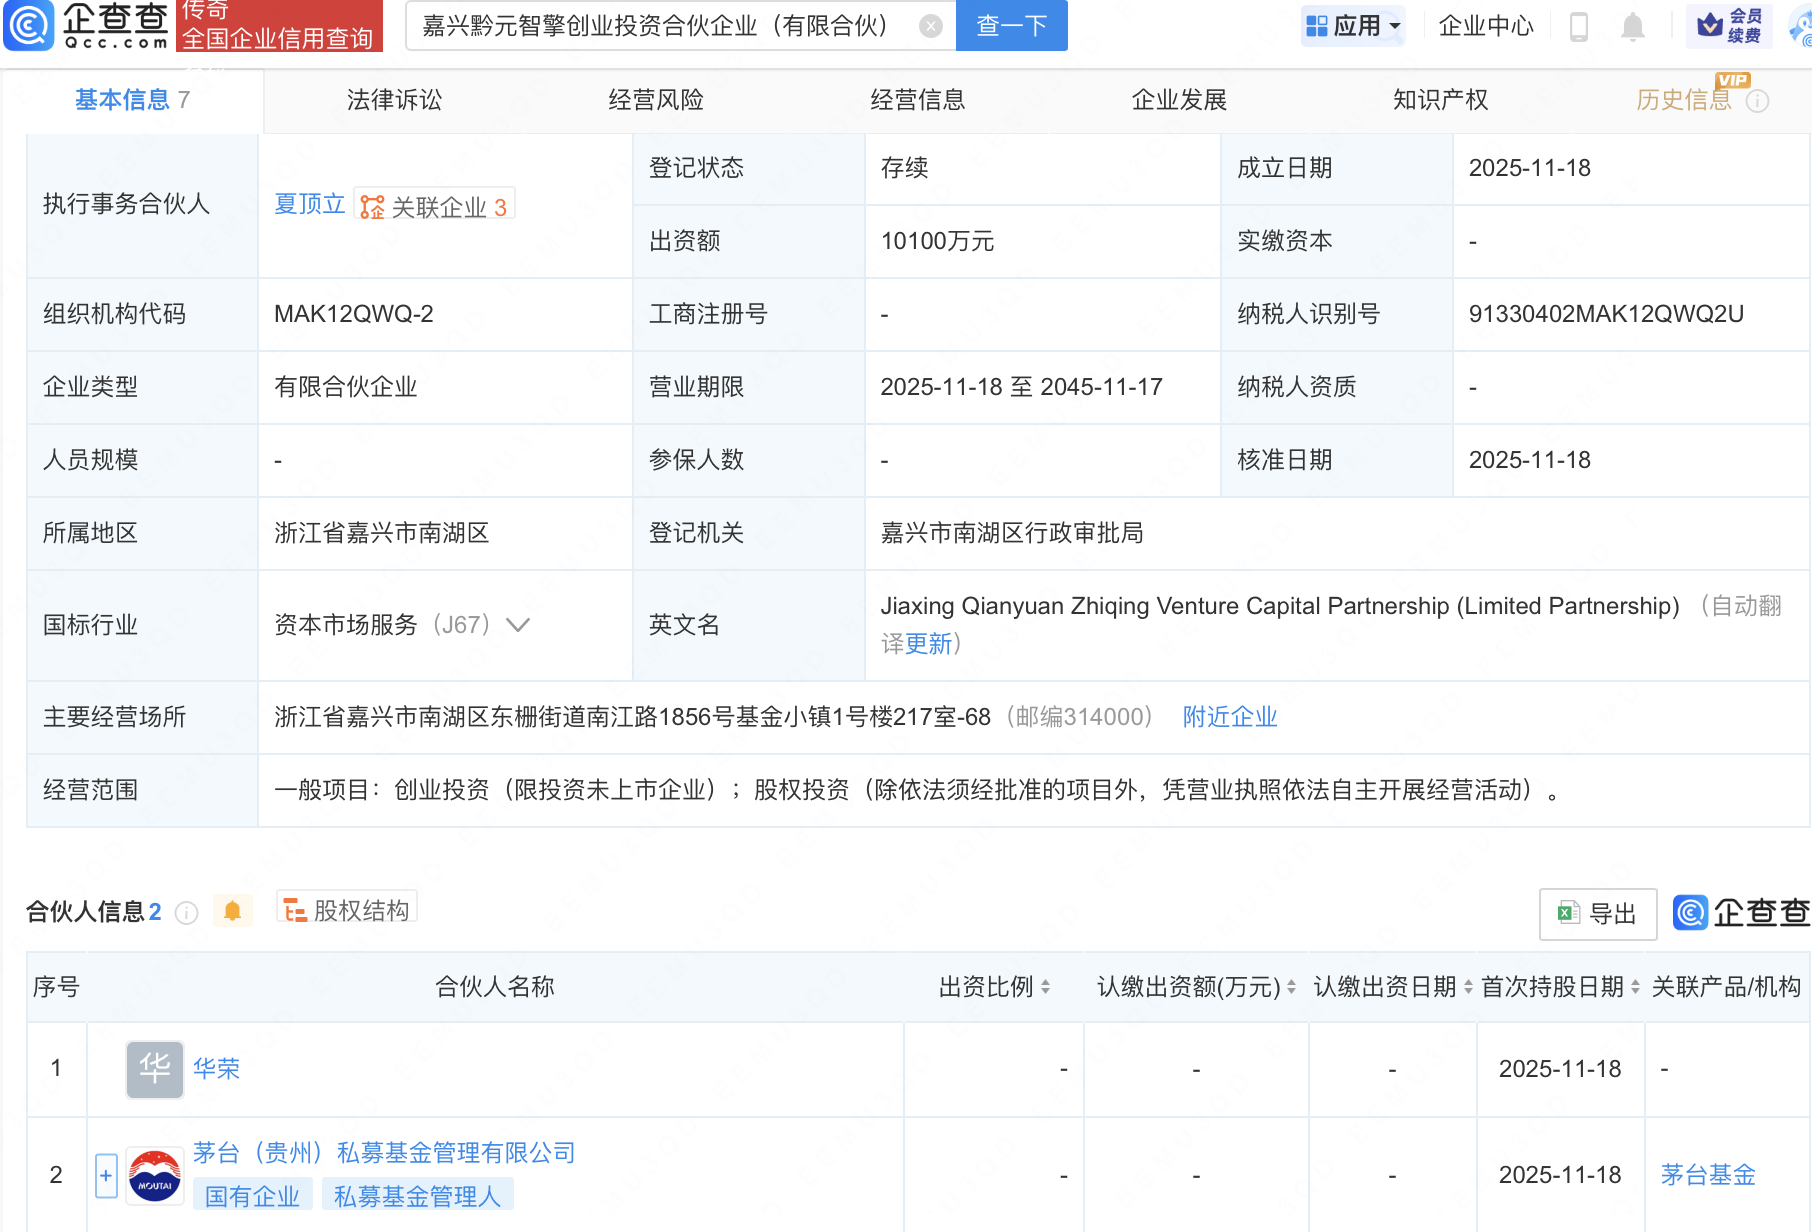Sort by 出资比例 column
This screenshot has height=1232, width=1812.
pyautogui.click(x=1045, y=987)
